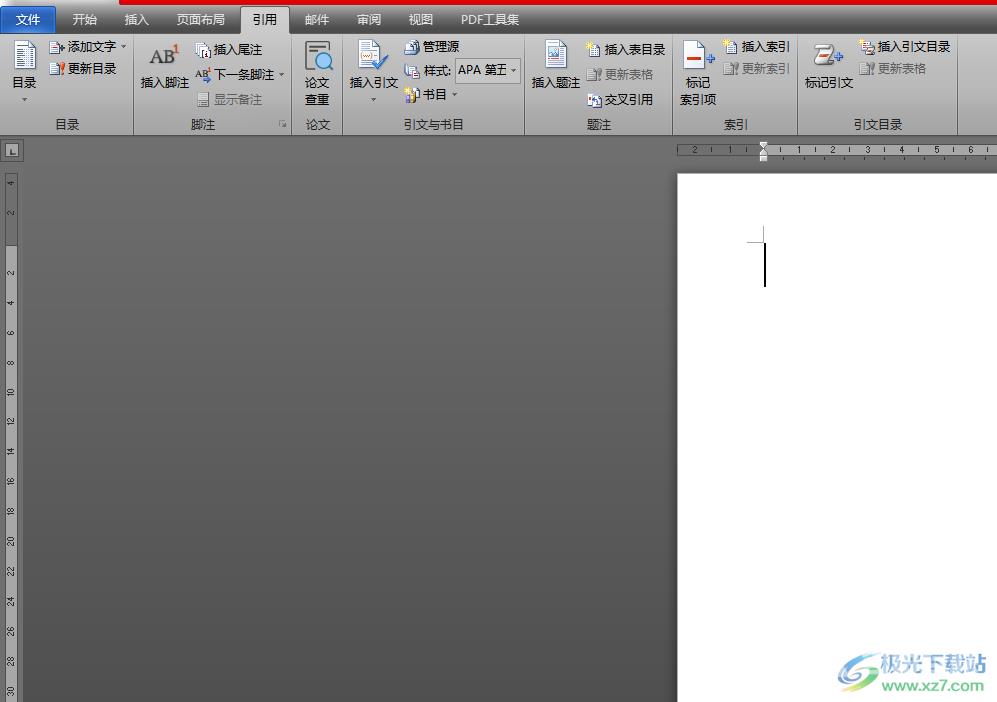Click 更新索引 button
The width and height of the screenshot is (997, 702).
click(757, 69)
